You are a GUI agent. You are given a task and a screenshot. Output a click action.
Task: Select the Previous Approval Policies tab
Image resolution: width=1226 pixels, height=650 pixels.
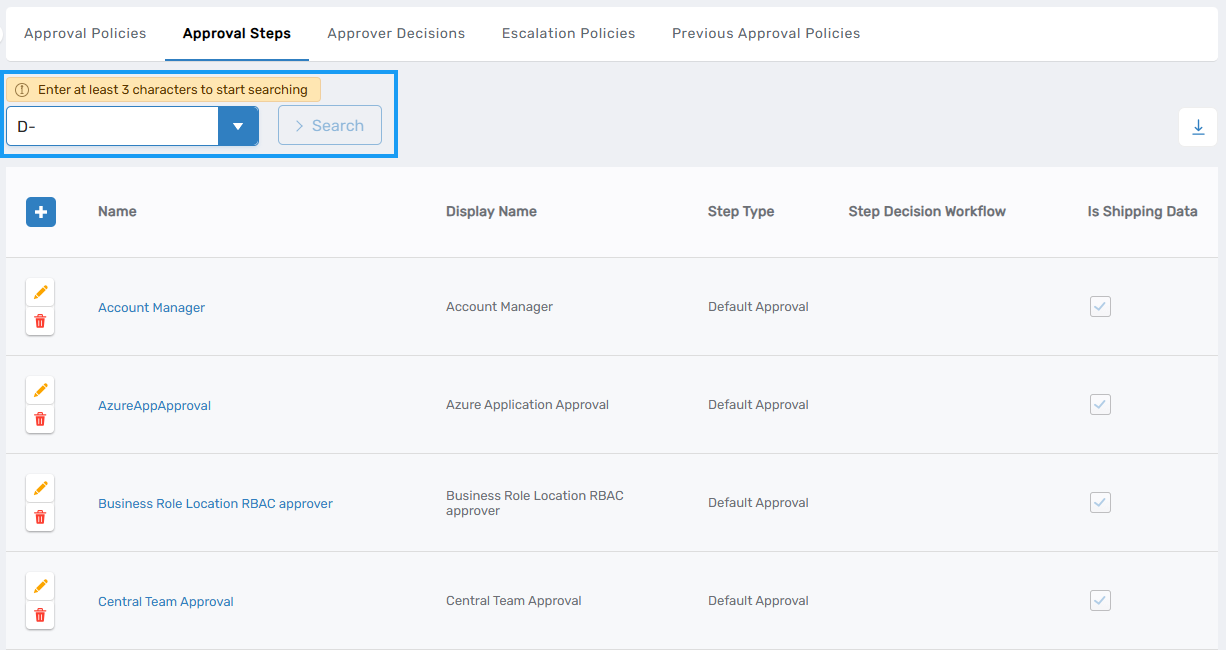point(765,33)
